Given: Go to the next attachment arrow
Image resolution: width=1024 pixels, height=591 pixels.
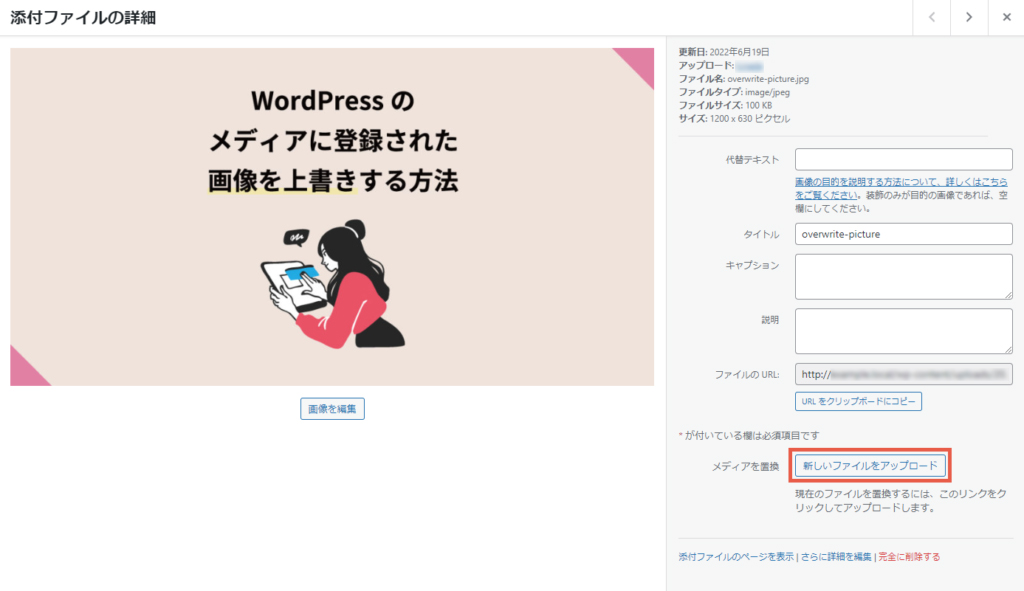Looking at the screenshot, I should (x=968, y=18).
